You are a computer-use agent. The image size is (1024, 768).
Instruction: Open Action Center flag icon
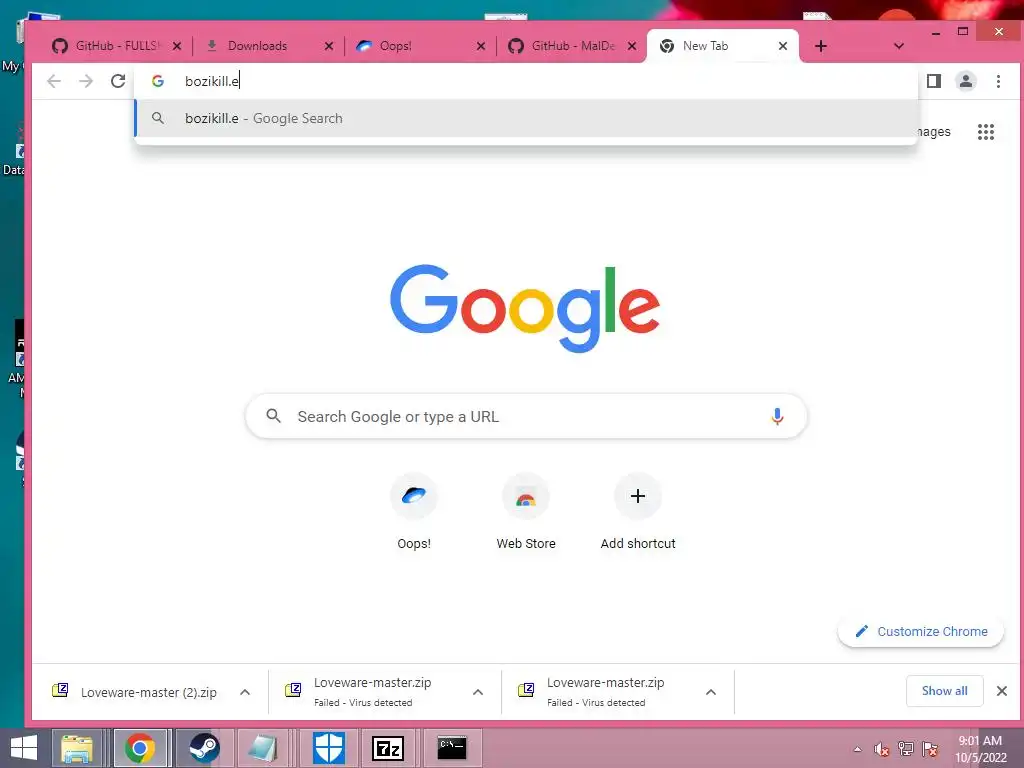pyautogui.click(x=930, y=749)
